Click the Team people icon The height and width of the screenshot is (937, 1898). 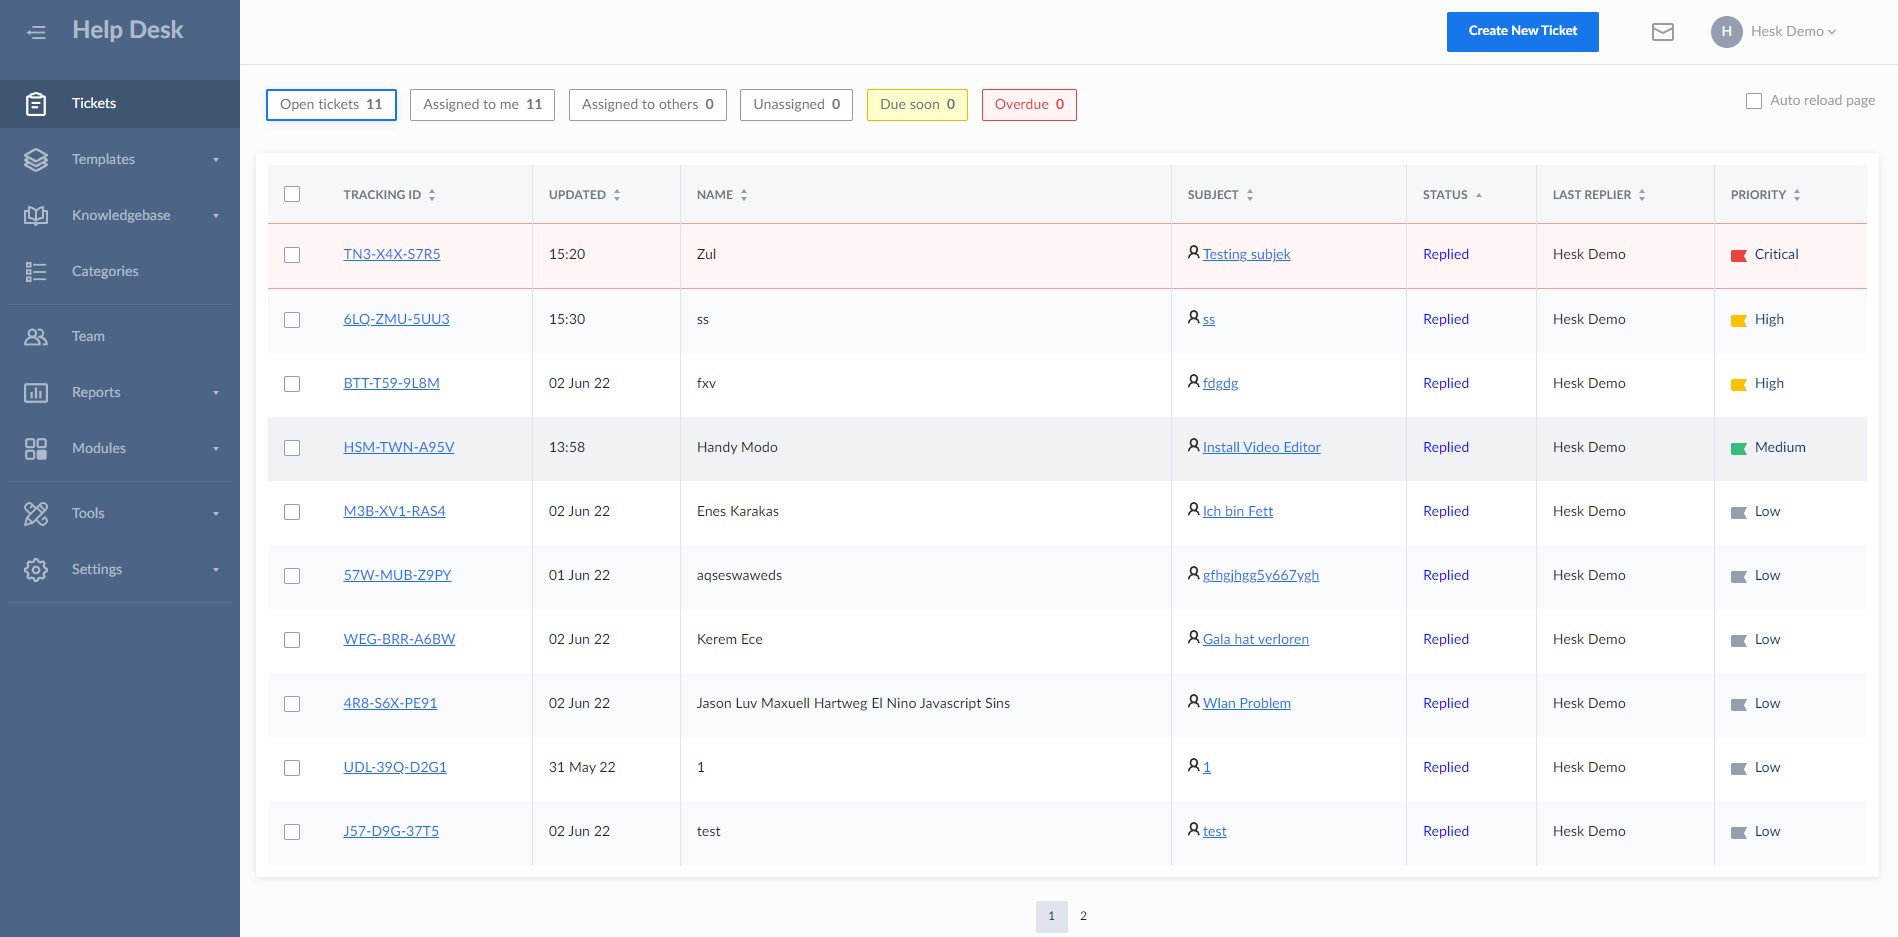(36, 336)
